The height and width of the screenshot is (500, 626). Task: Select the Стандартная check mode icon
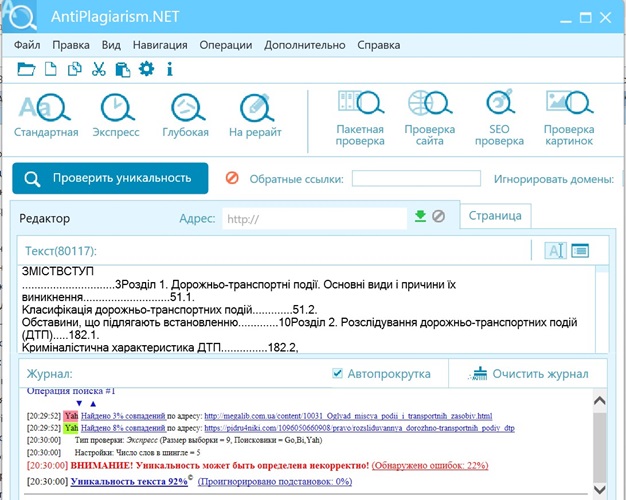point(46,109)
